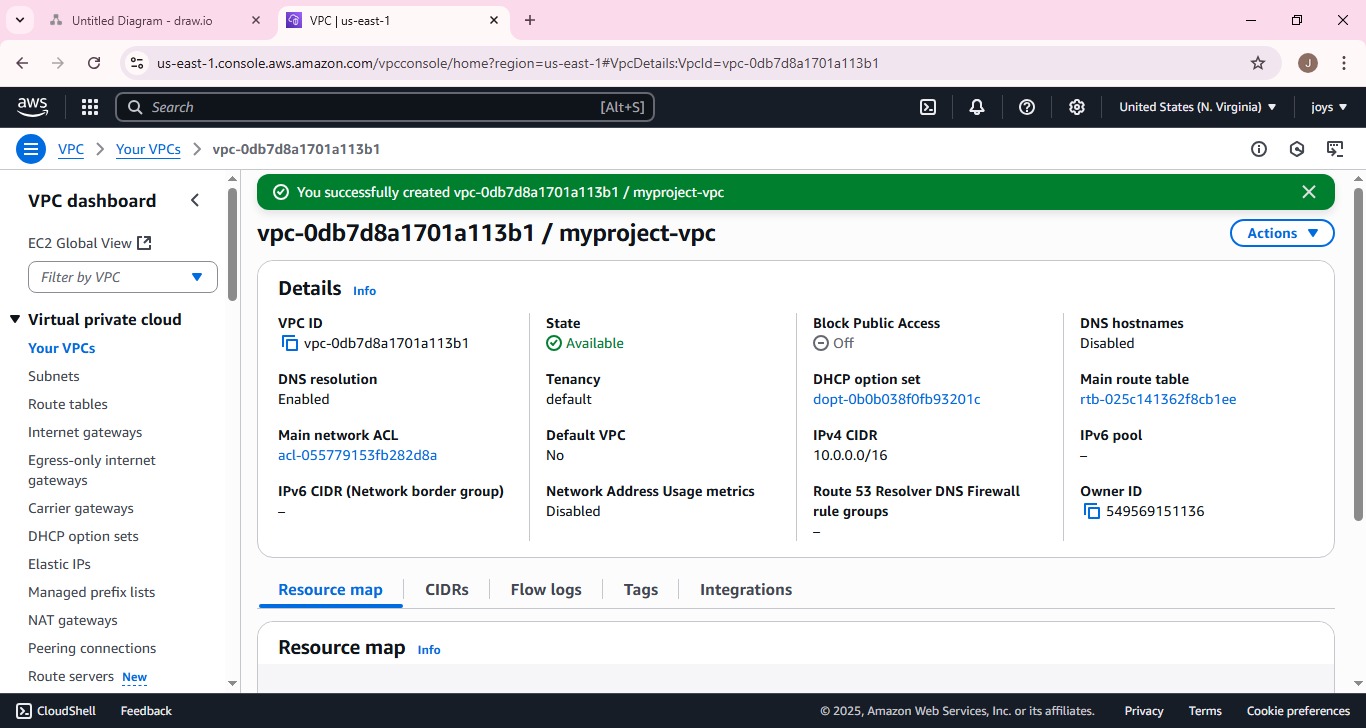The width and height of the screenshot is (1366, 728).
Task: Go back in browser history
Action: [22, 63]
